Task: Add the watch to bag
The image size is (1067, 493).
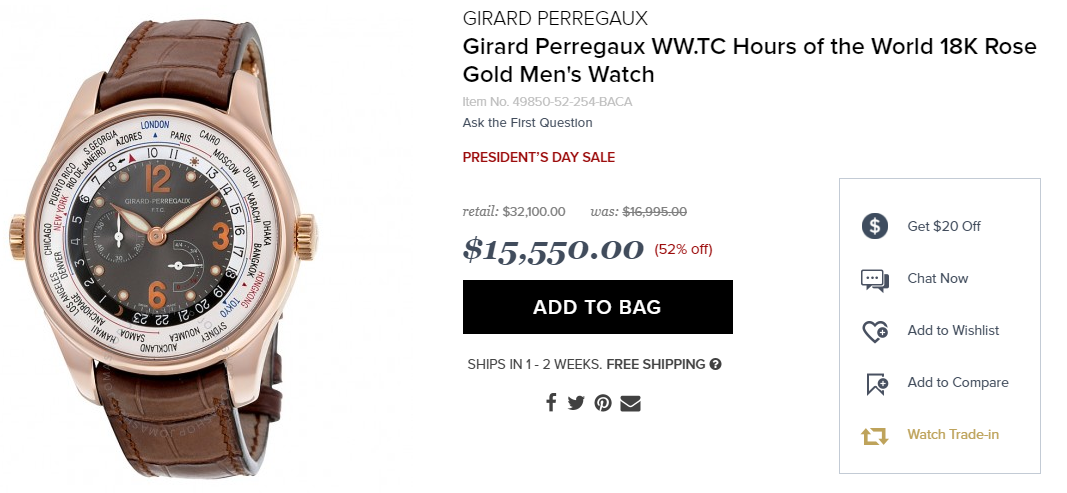Action: (597, 307)
